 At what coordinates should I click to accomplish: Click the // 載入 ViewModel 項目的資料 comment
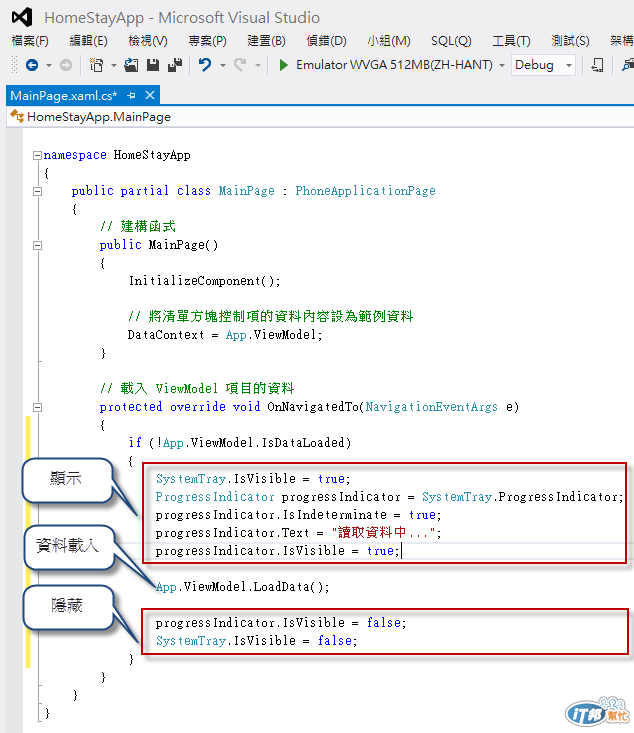point(197,388)
